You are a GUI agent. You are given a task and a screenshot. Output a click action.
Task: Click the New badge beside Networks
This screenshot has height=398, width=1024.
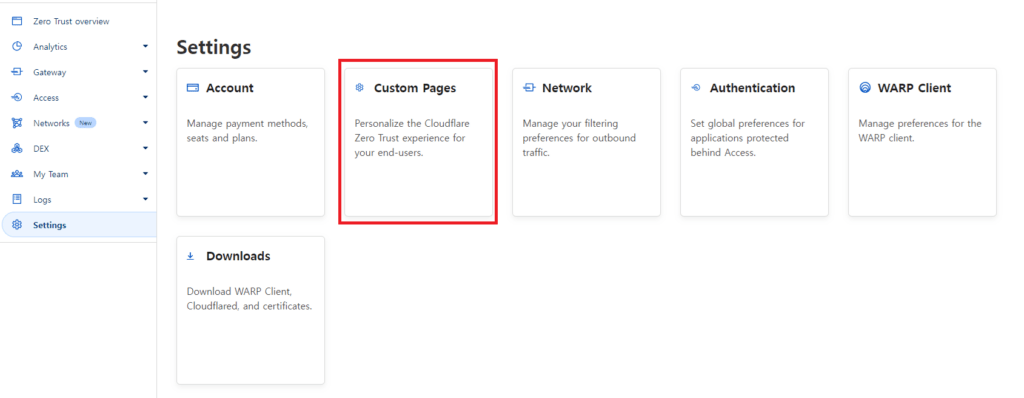(x=85, y=123)
